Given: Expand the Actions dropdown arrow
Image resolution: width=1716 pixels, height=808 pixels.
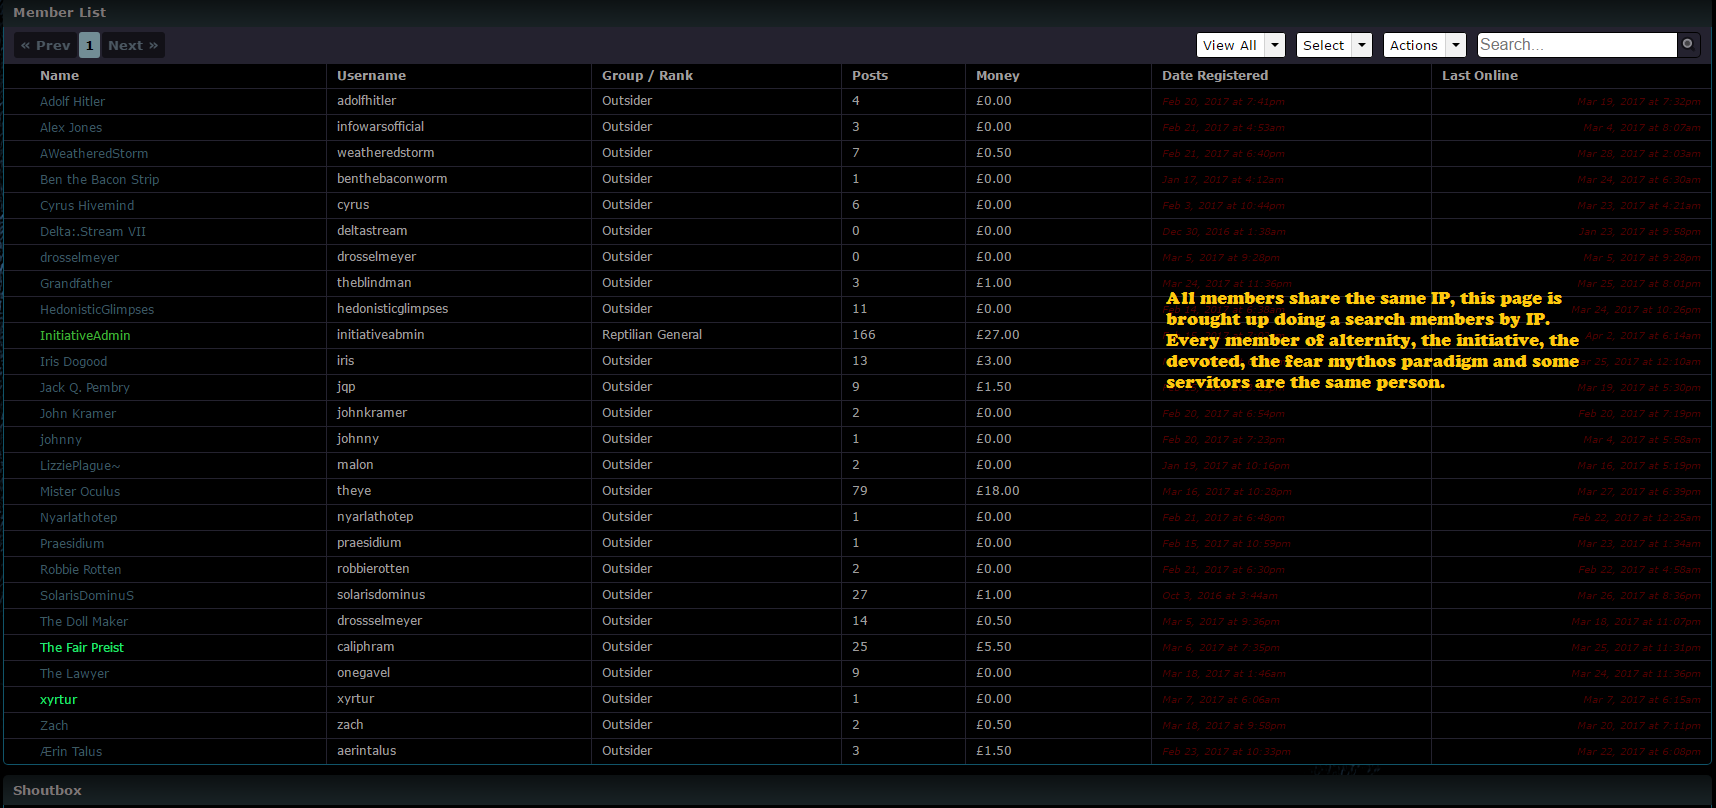Looking at the screenshot, I should [x=1456, y=45].
